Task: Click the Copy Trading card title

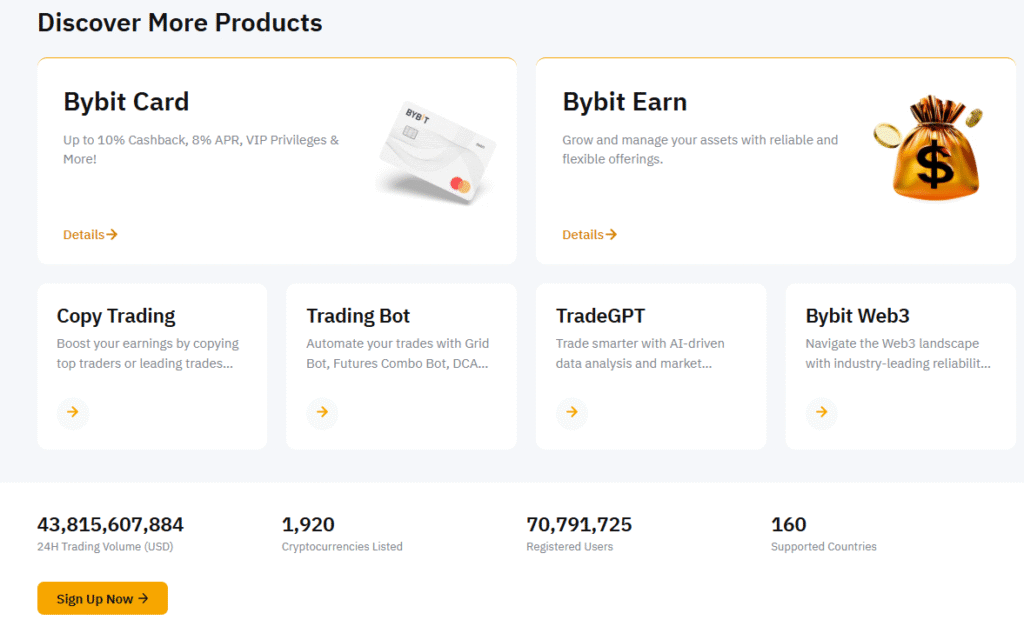Action: (x=116, y=315)
